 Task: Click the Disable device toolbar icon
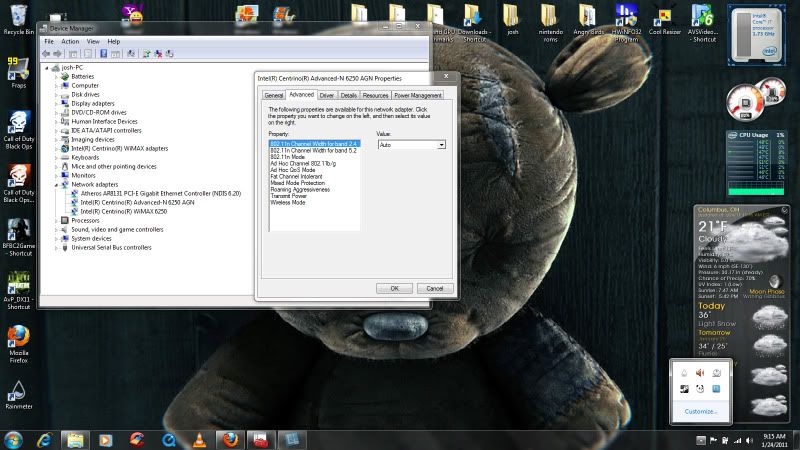coord(170,54)
